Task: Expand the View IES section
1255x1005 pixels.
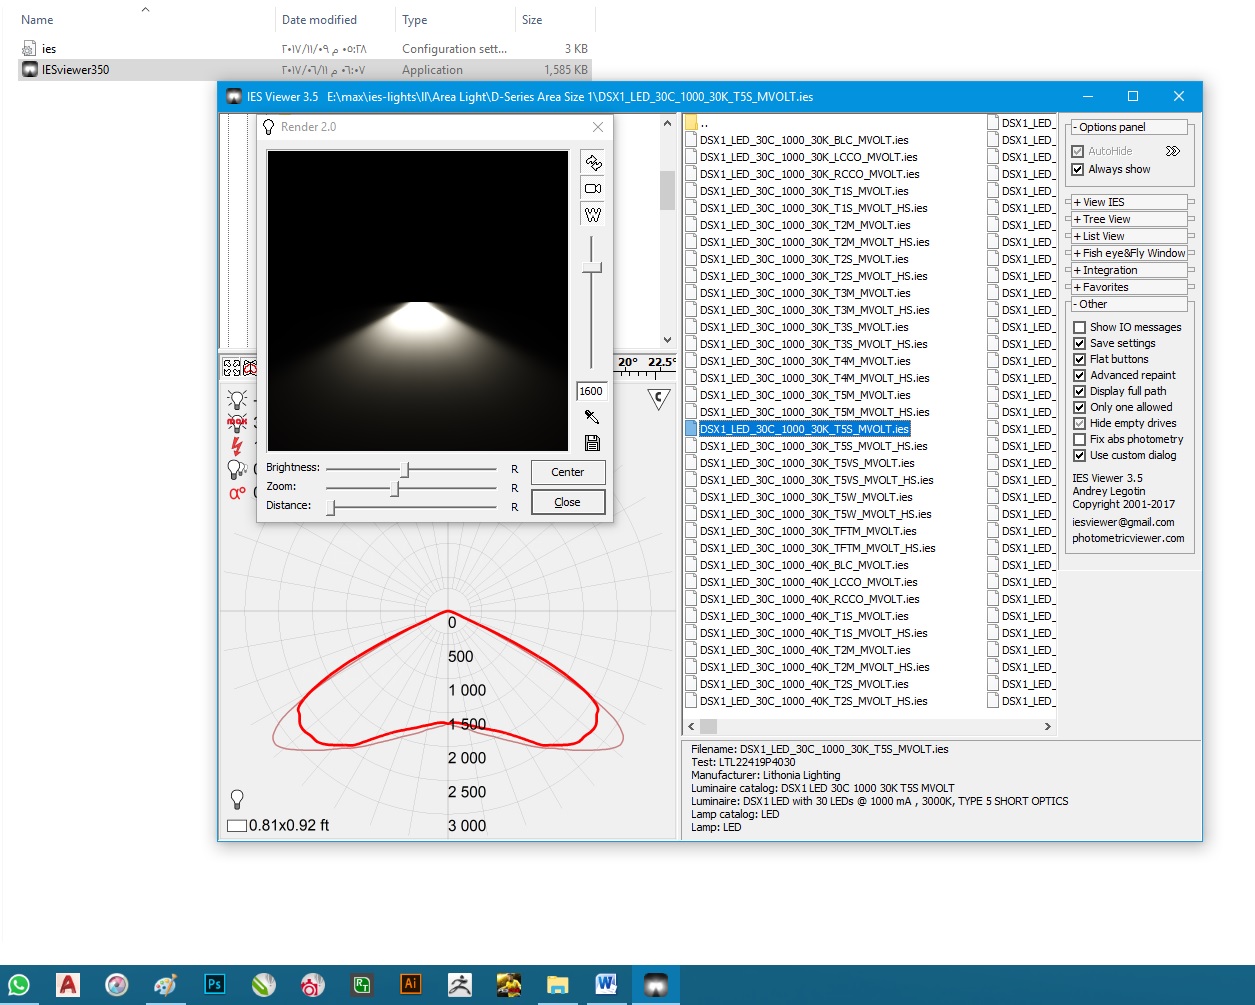Action: (1129, 202)
